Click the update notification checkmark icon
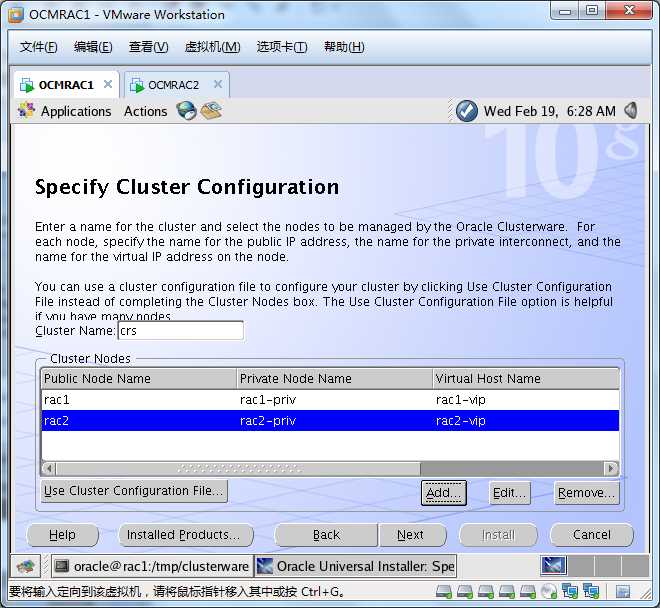The image size is (660, 608). click(x=466, y=111)
